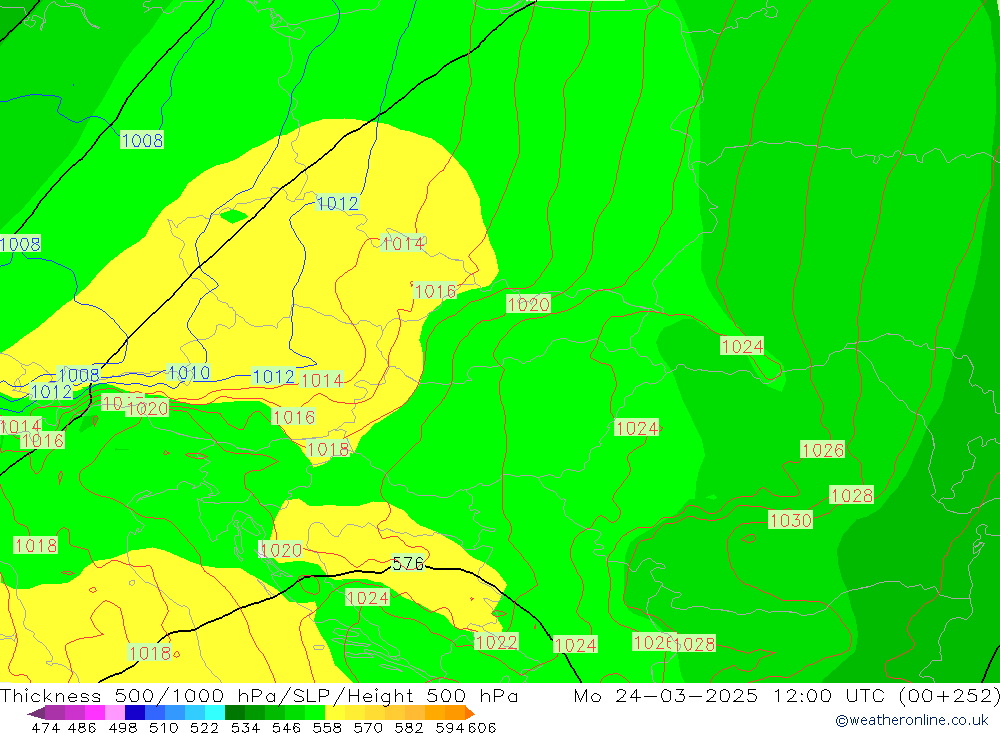
Task: Select the 1022 isobar label
Action: tap(496, 641)
